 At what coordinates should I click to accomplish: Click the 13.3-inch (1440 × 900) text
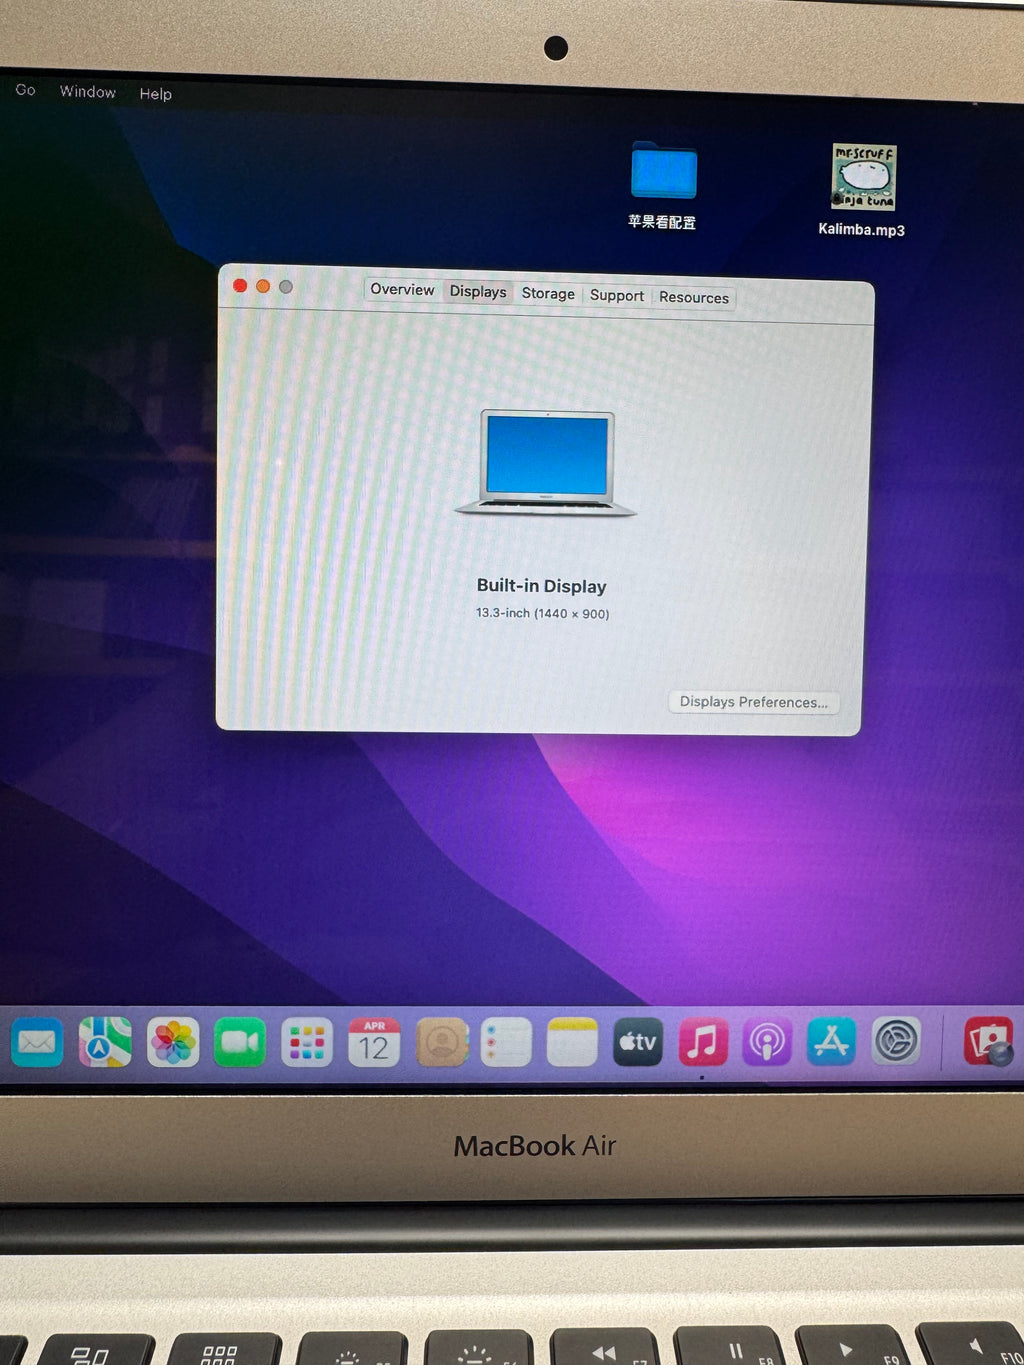point(543,613)
